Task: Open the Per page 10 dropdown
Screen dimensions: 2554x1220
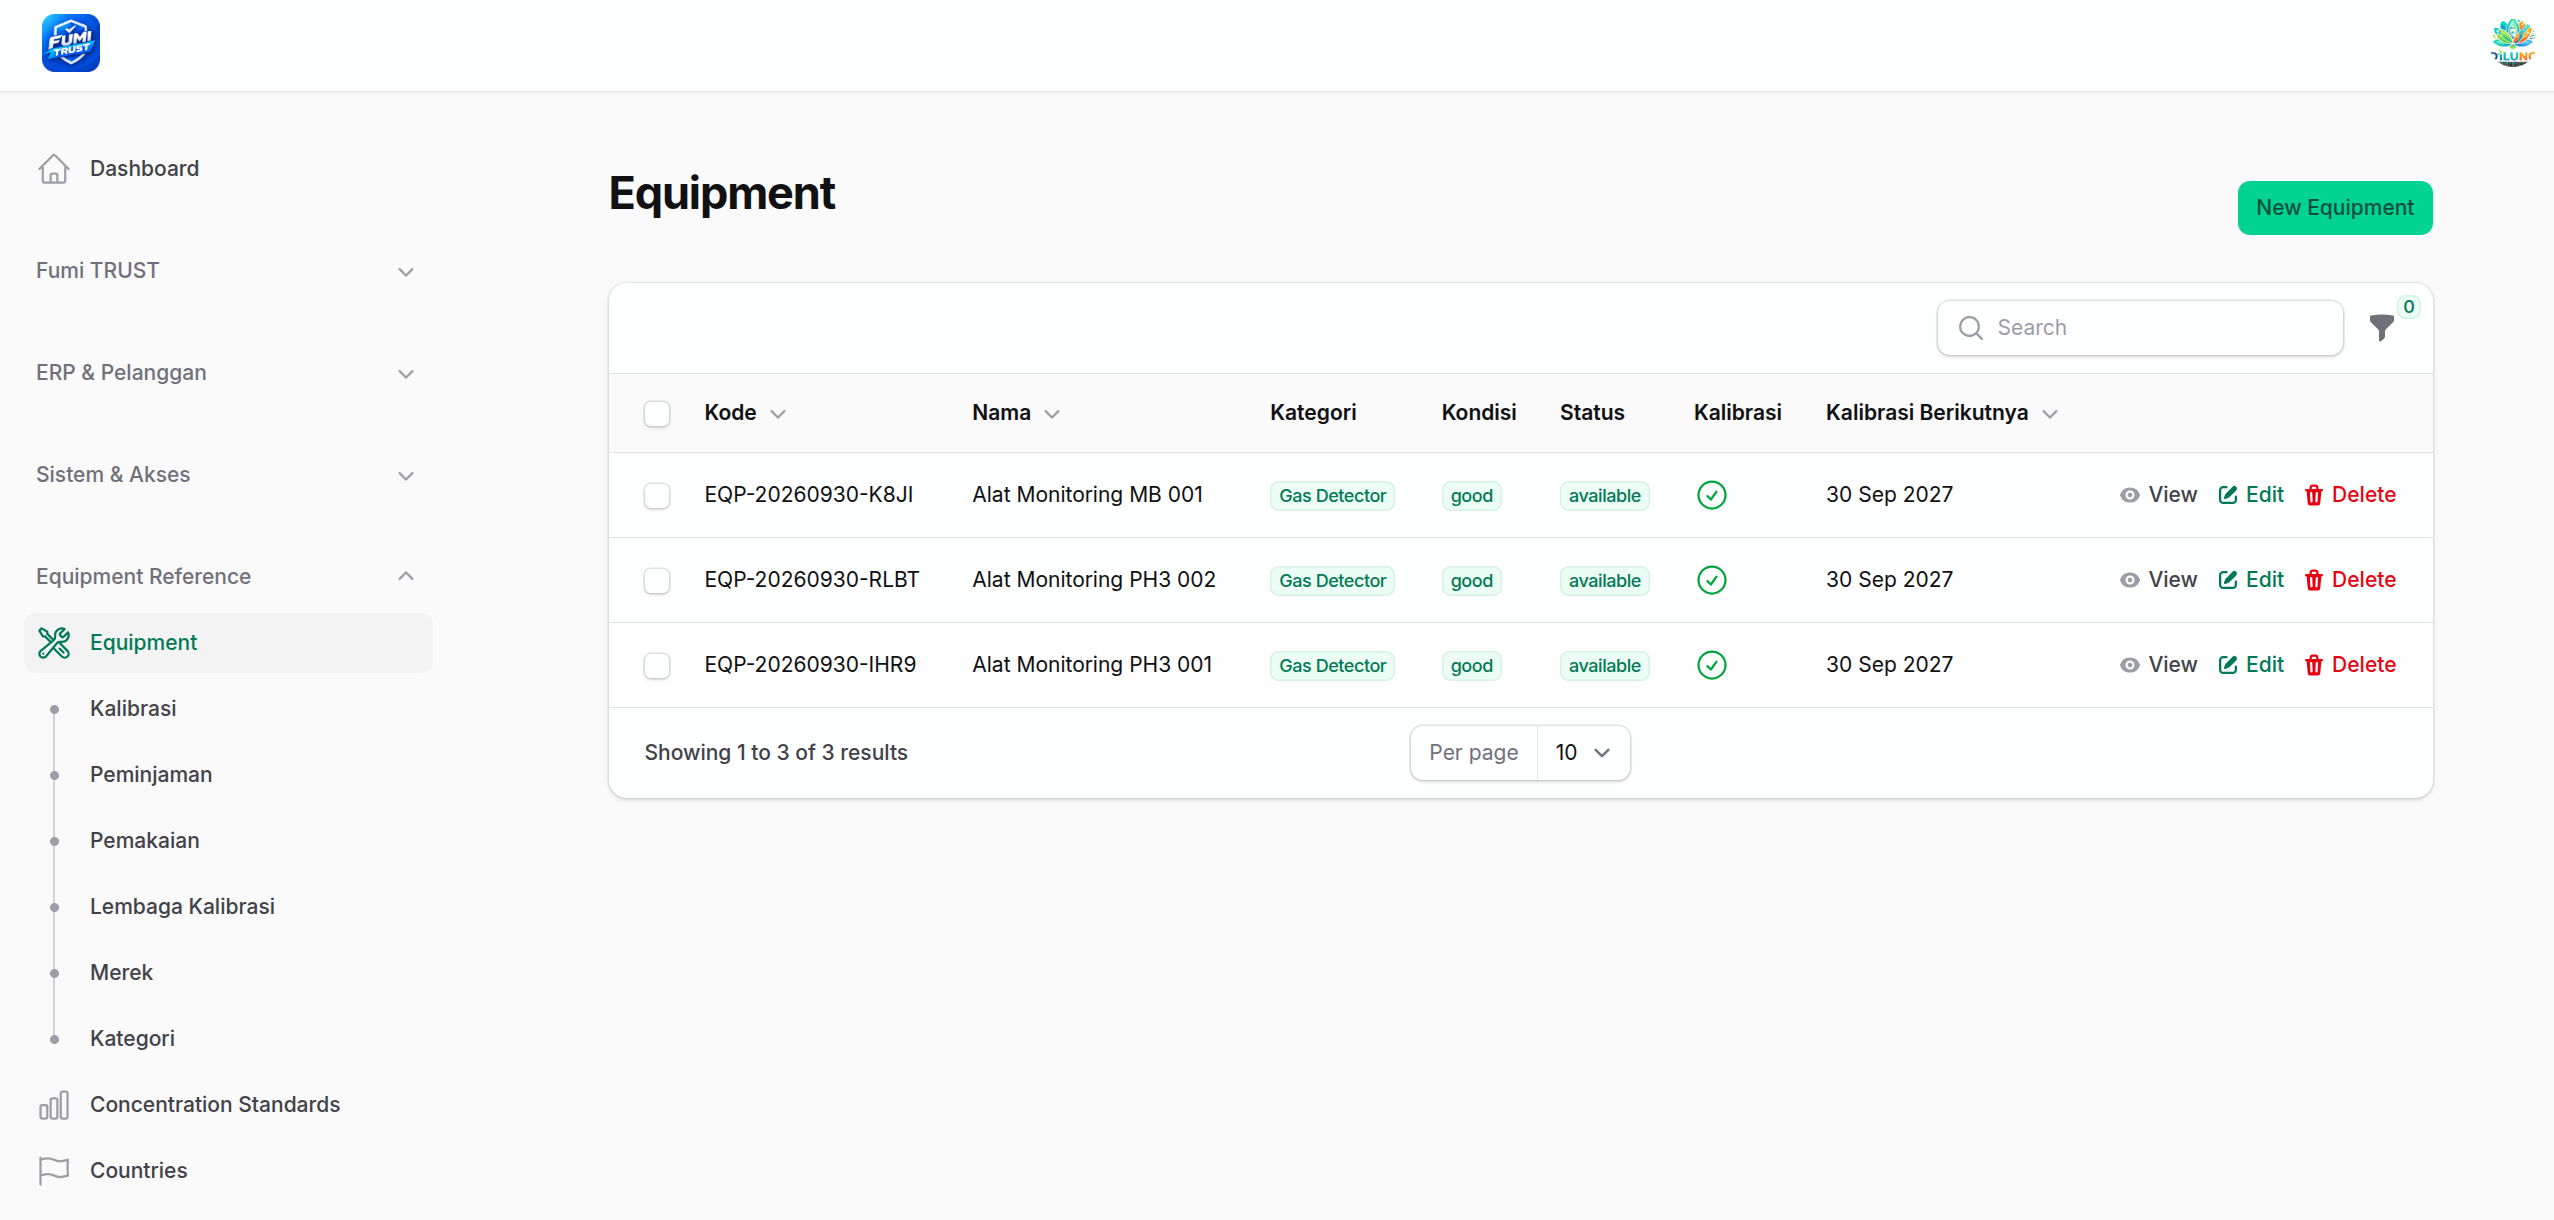Action: pyautogui.click(x=1583, y=753)
